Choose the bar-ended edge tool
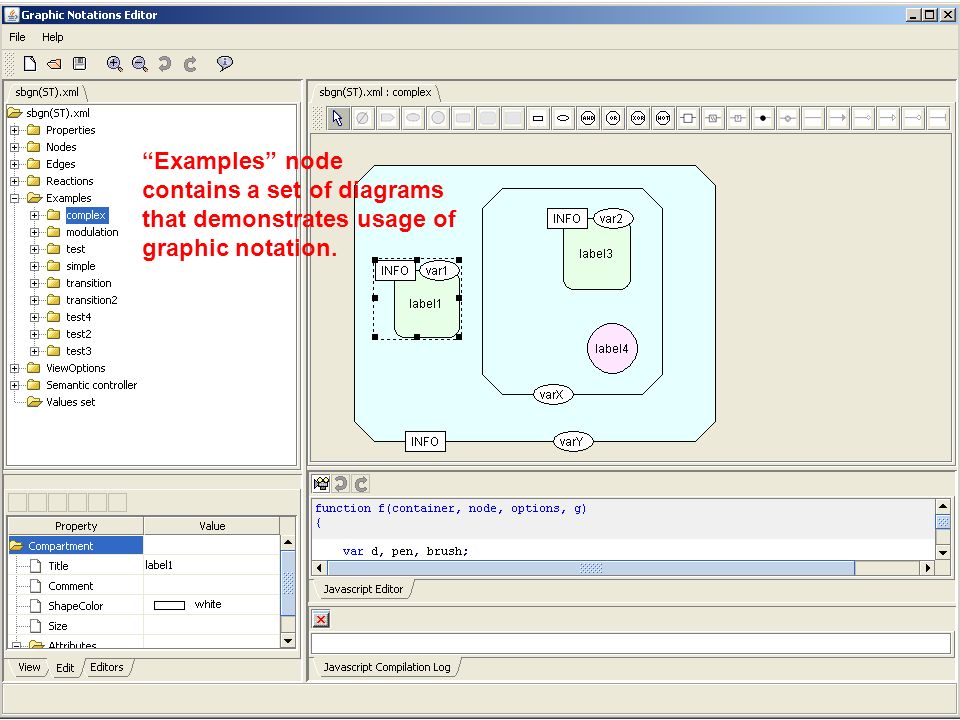 tap(938, 118)
